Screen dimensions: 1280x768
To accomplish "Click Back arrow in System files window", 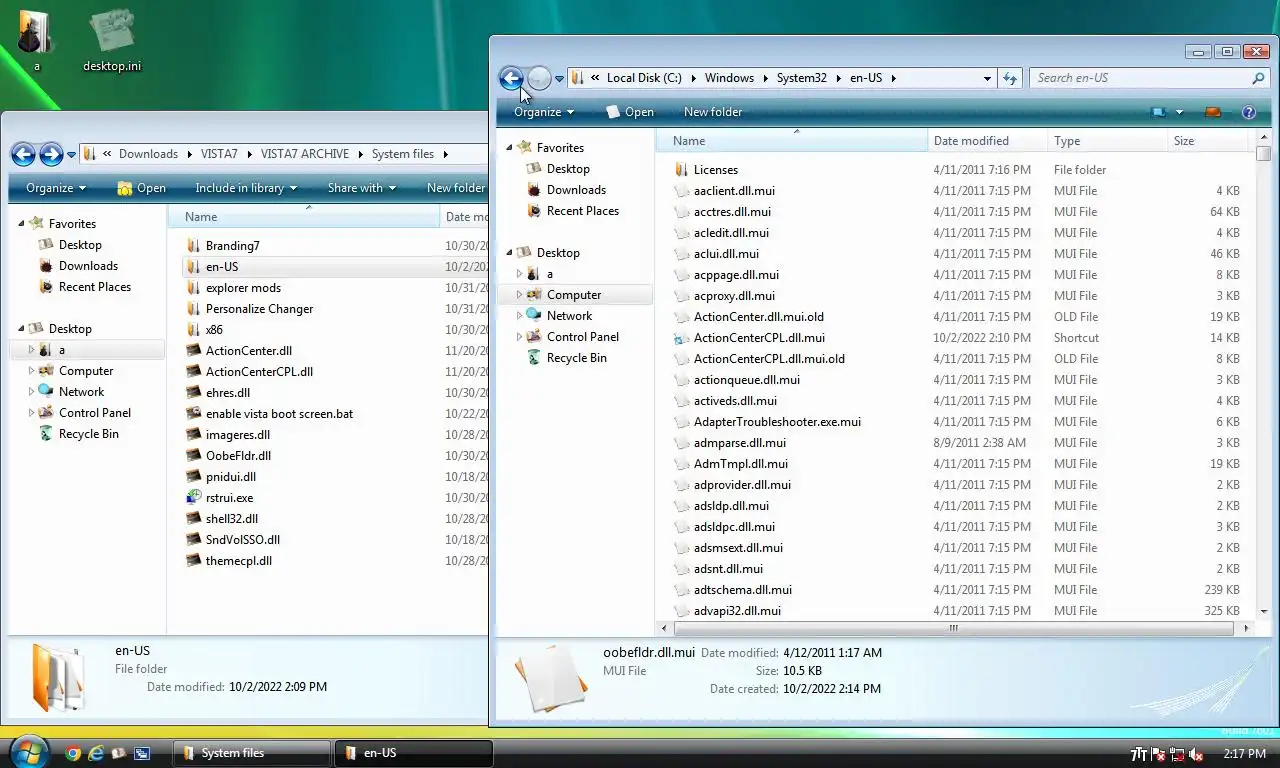I will click(x=23, y=154).
